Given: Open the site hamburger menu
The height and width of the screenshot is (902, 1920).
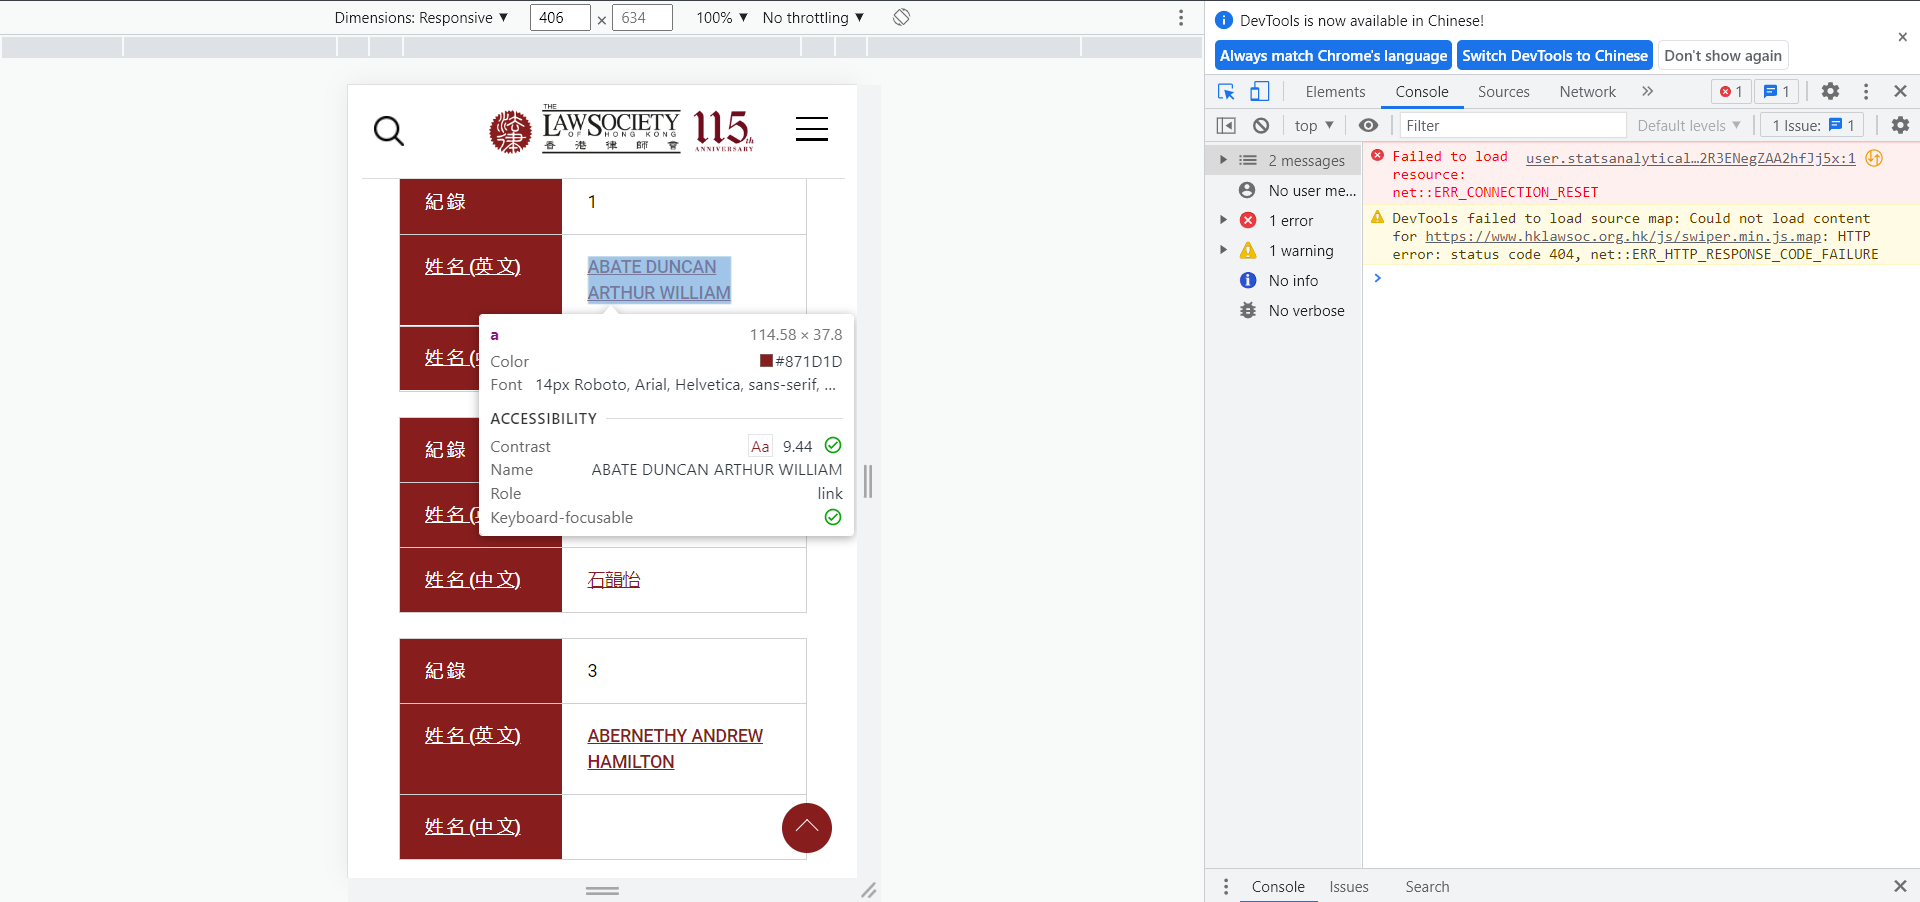Looking at the screenshot, I should (812, 129).
